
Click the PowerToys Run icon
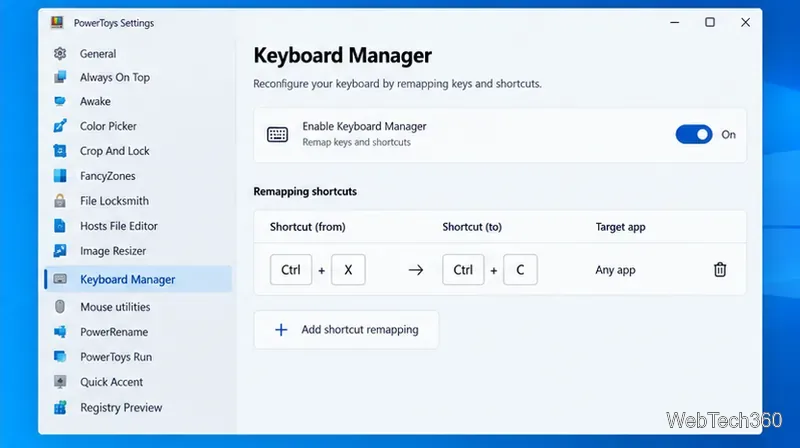point(60,357)
